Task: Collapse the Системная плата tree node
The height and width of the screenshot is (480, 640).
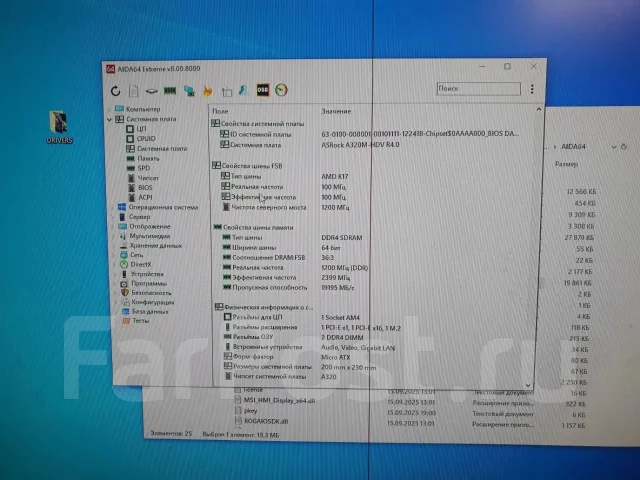Action: tap(109, 119)
